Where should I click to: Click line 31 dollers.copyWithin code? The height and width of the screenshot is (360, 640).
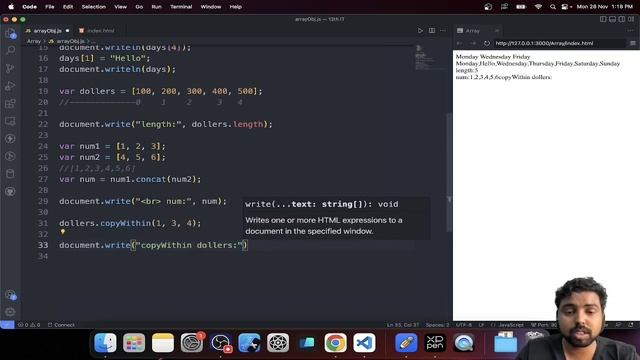[x=130, y=223]
